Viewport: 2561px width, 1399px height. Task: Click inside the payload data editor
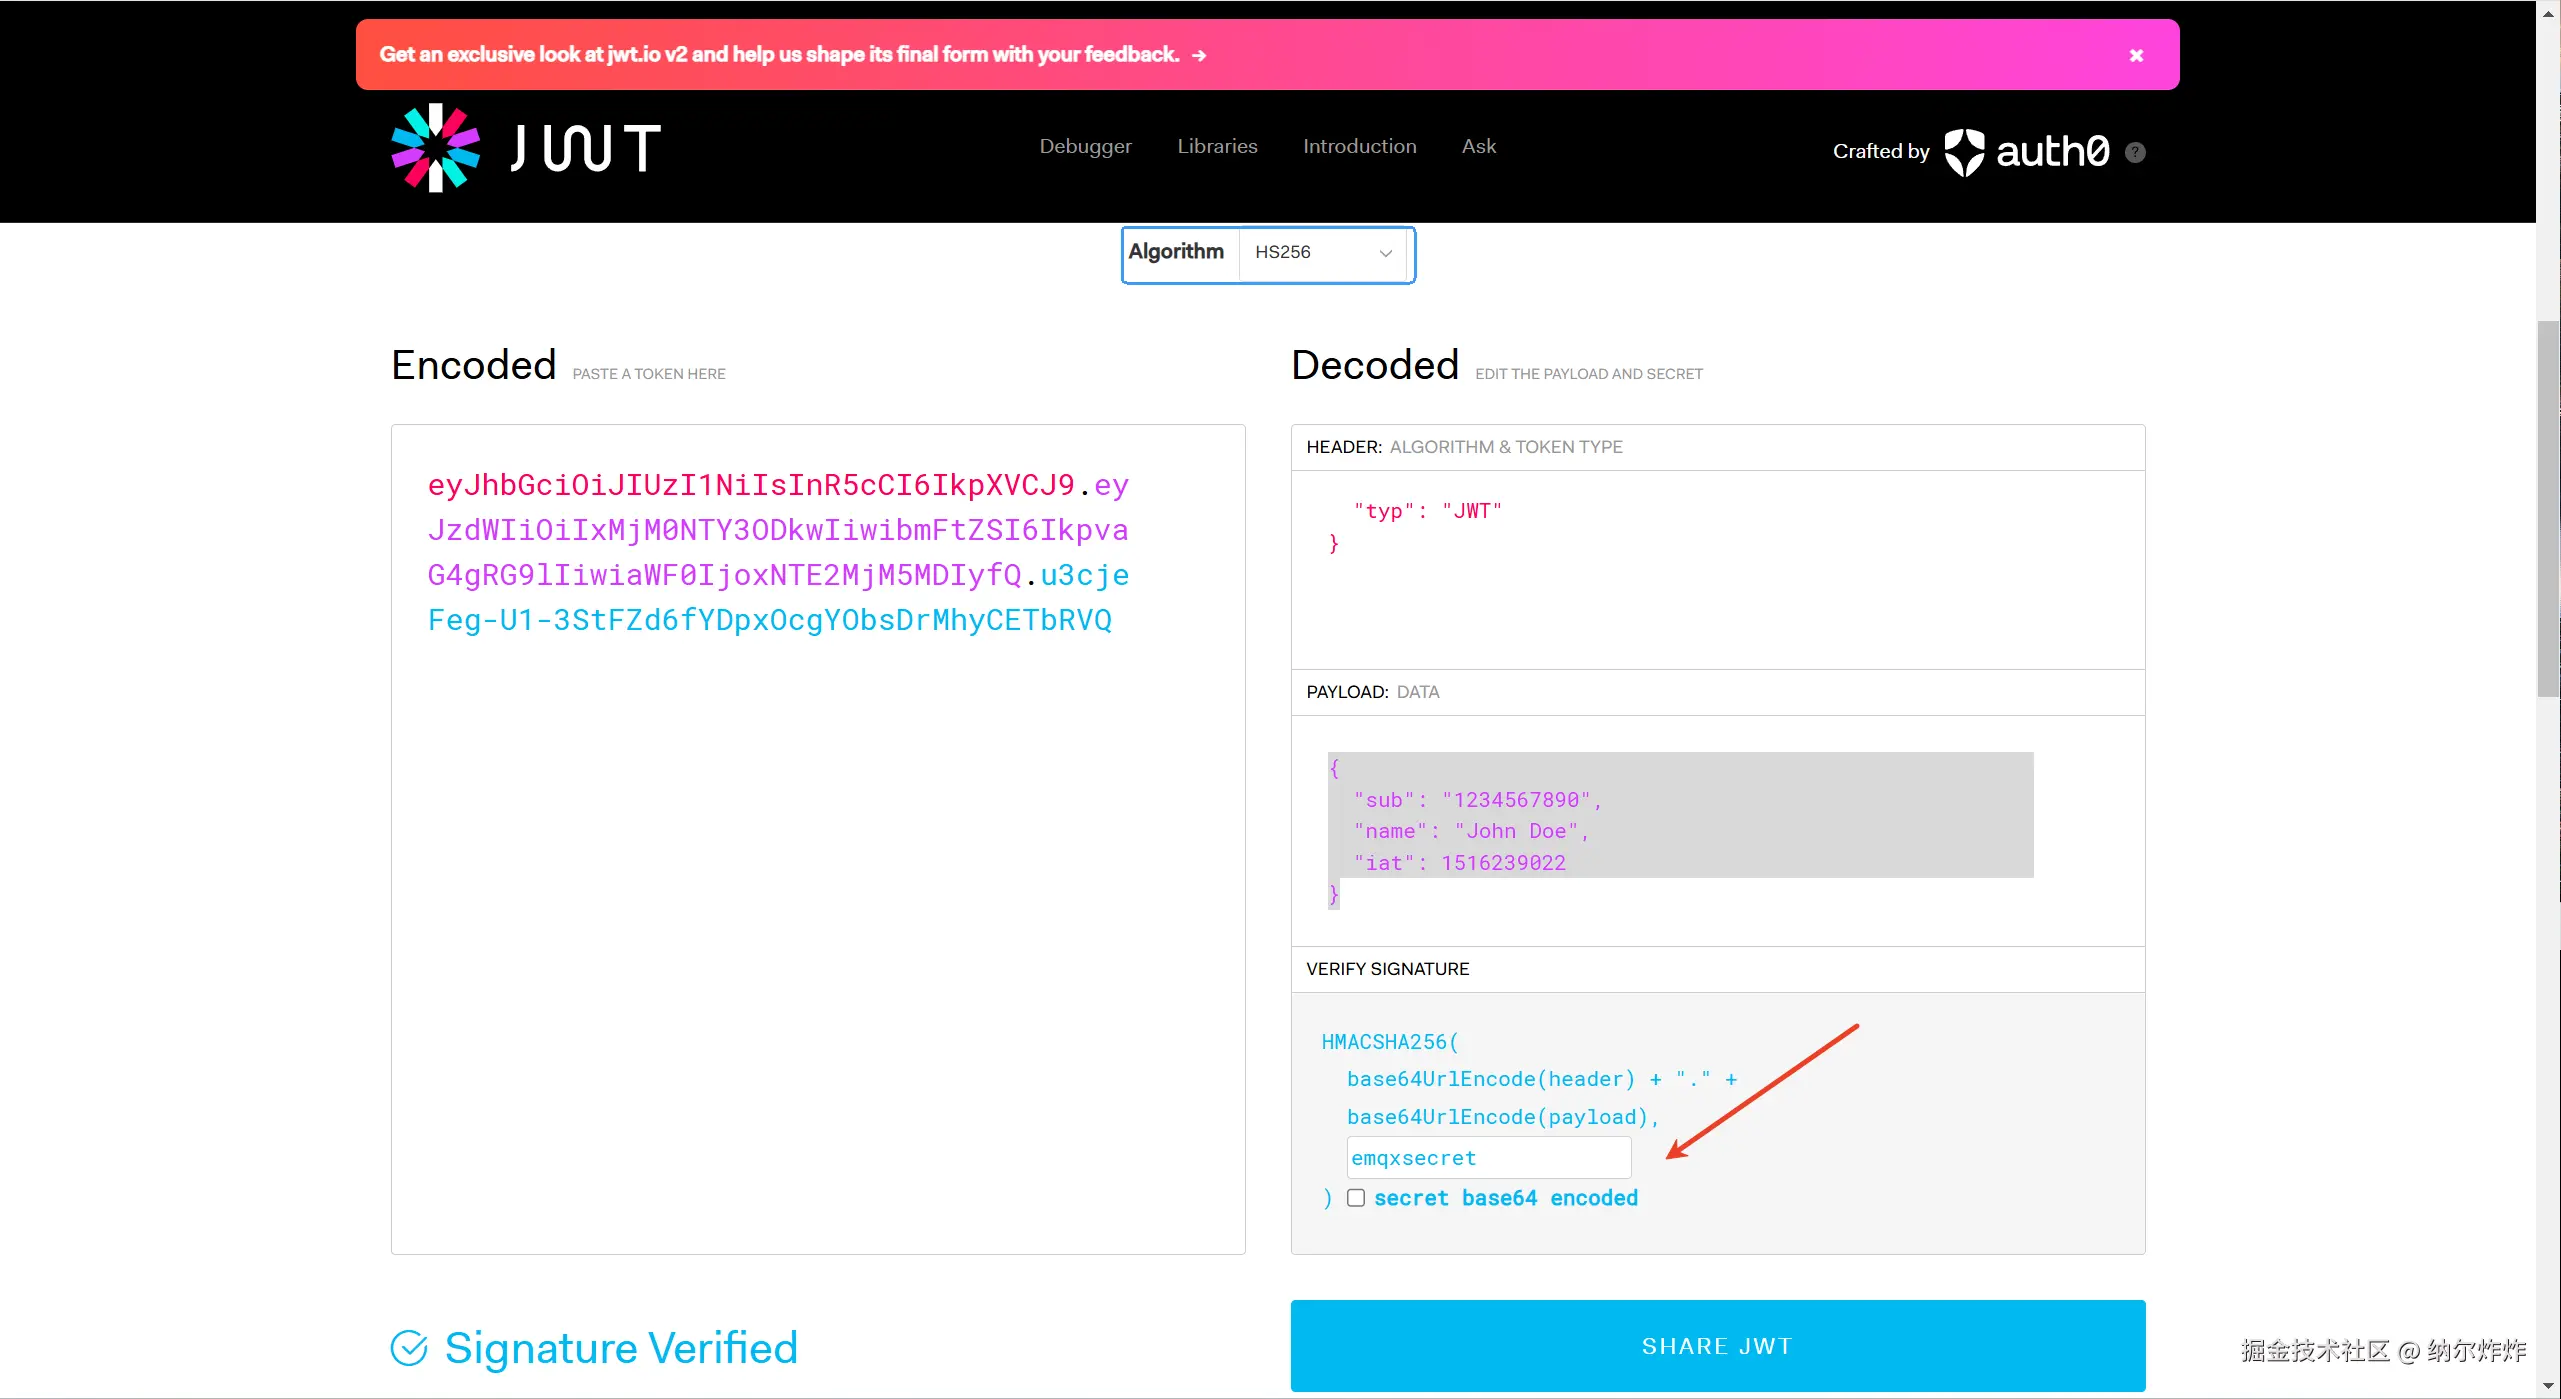coord(1680,830)
